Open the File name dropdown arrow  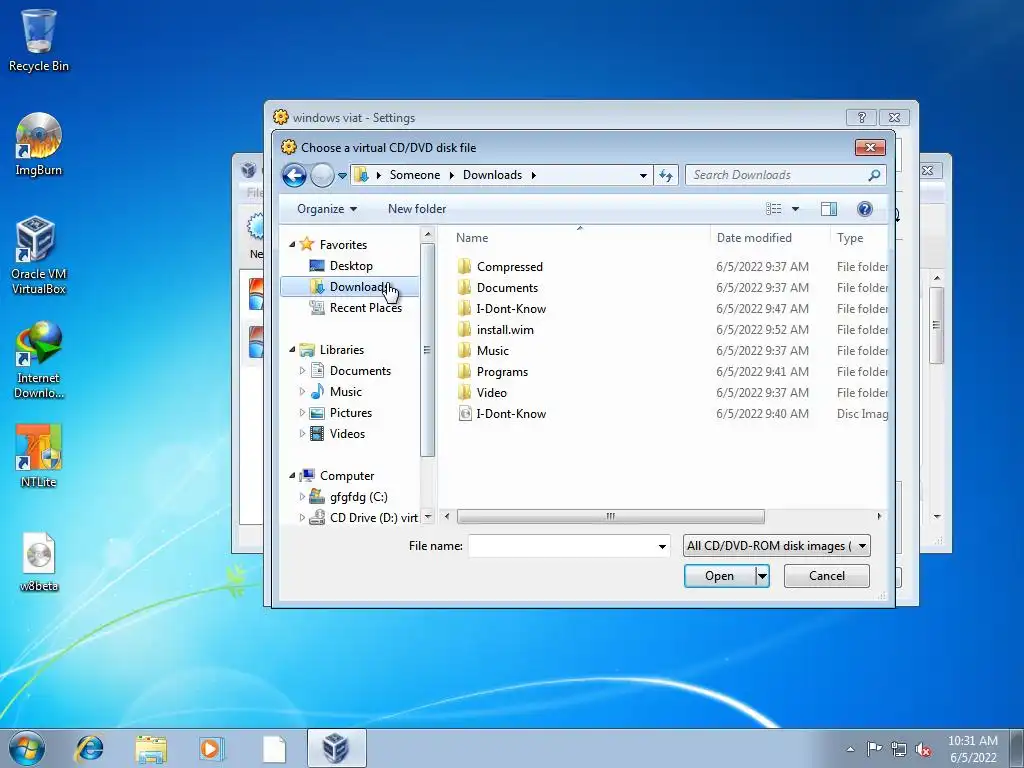coord(662,546)
